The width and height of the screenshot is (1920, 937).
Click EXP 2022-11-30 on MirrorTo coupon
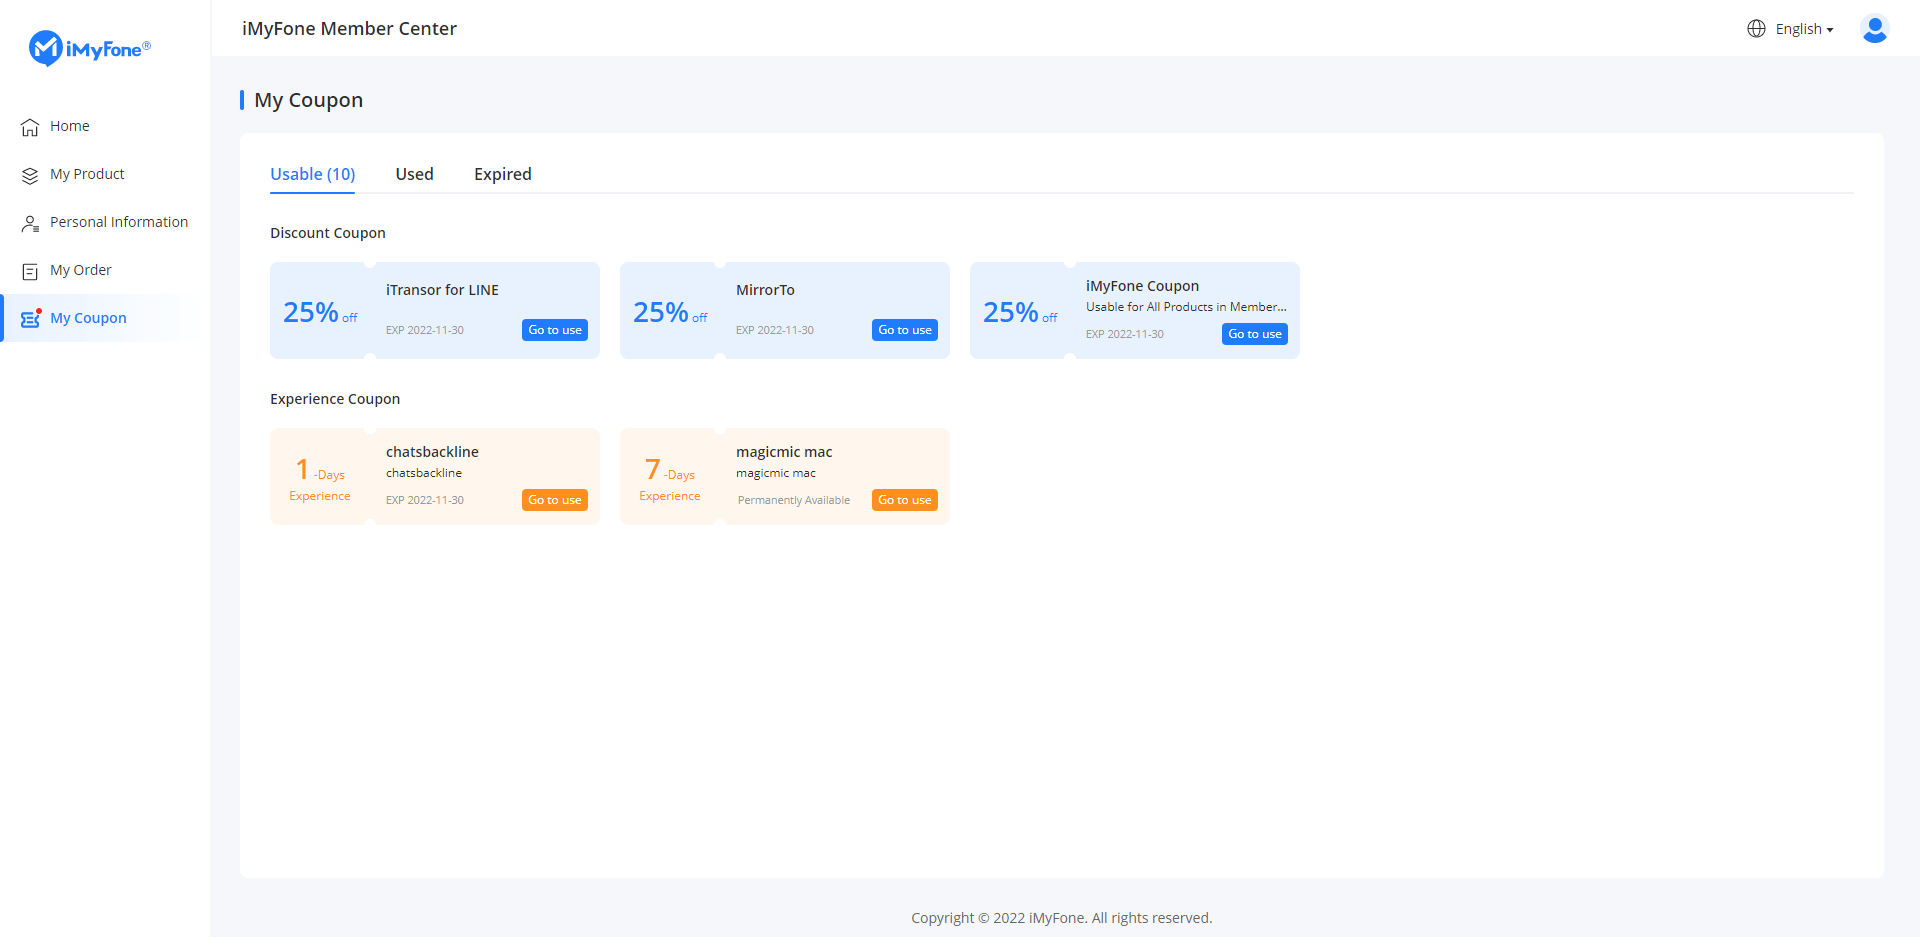775,330
